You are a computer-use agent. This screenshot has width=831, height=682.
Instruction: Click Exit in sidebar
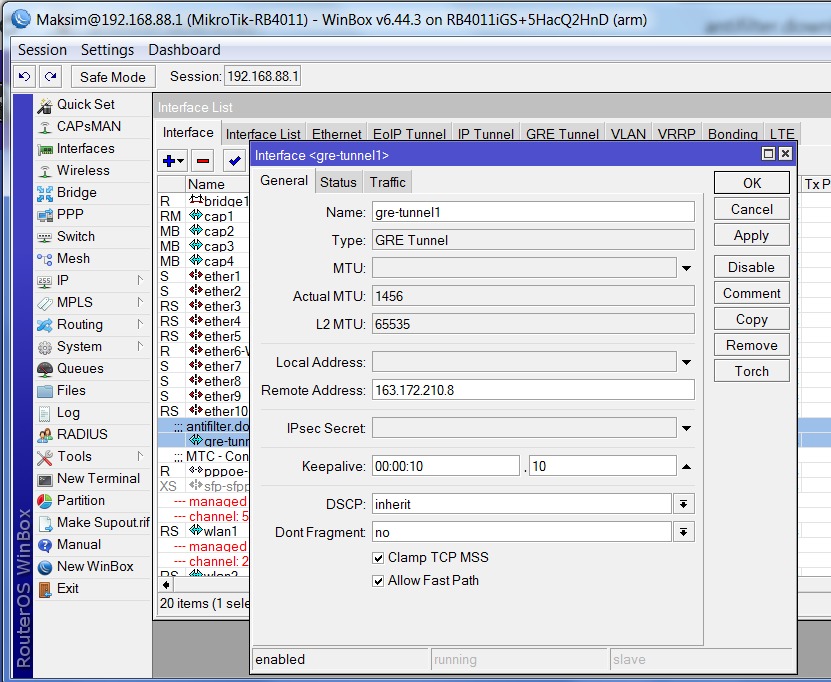pos(67,589)
